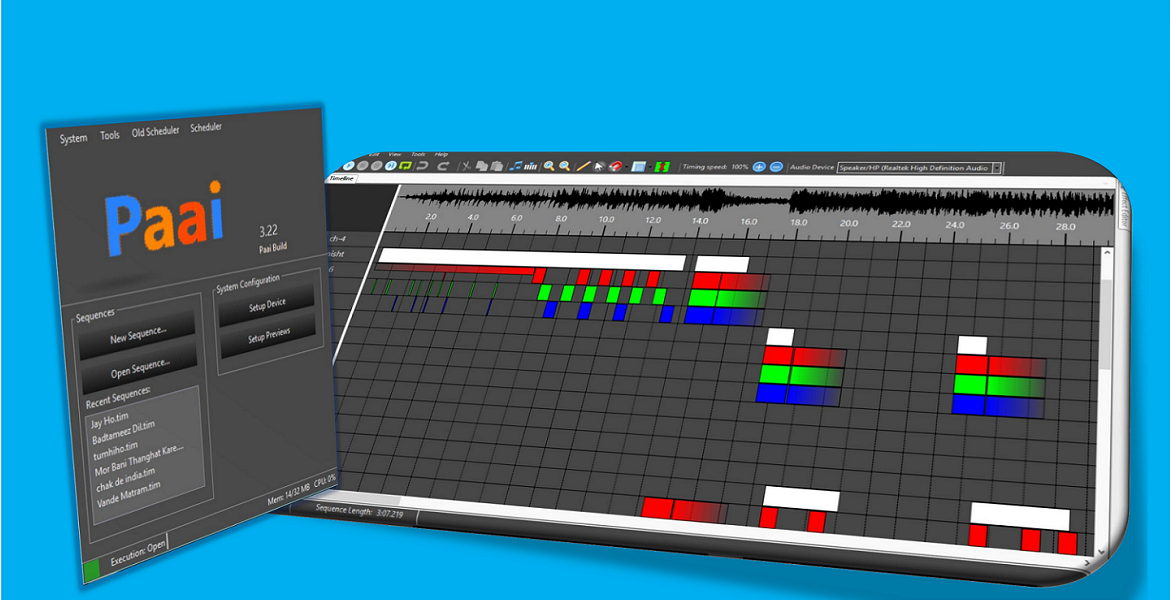Select the Timeline tab
Image resolution: width=1170 pixels, height=600 pixels.
[x=342, y=178]
